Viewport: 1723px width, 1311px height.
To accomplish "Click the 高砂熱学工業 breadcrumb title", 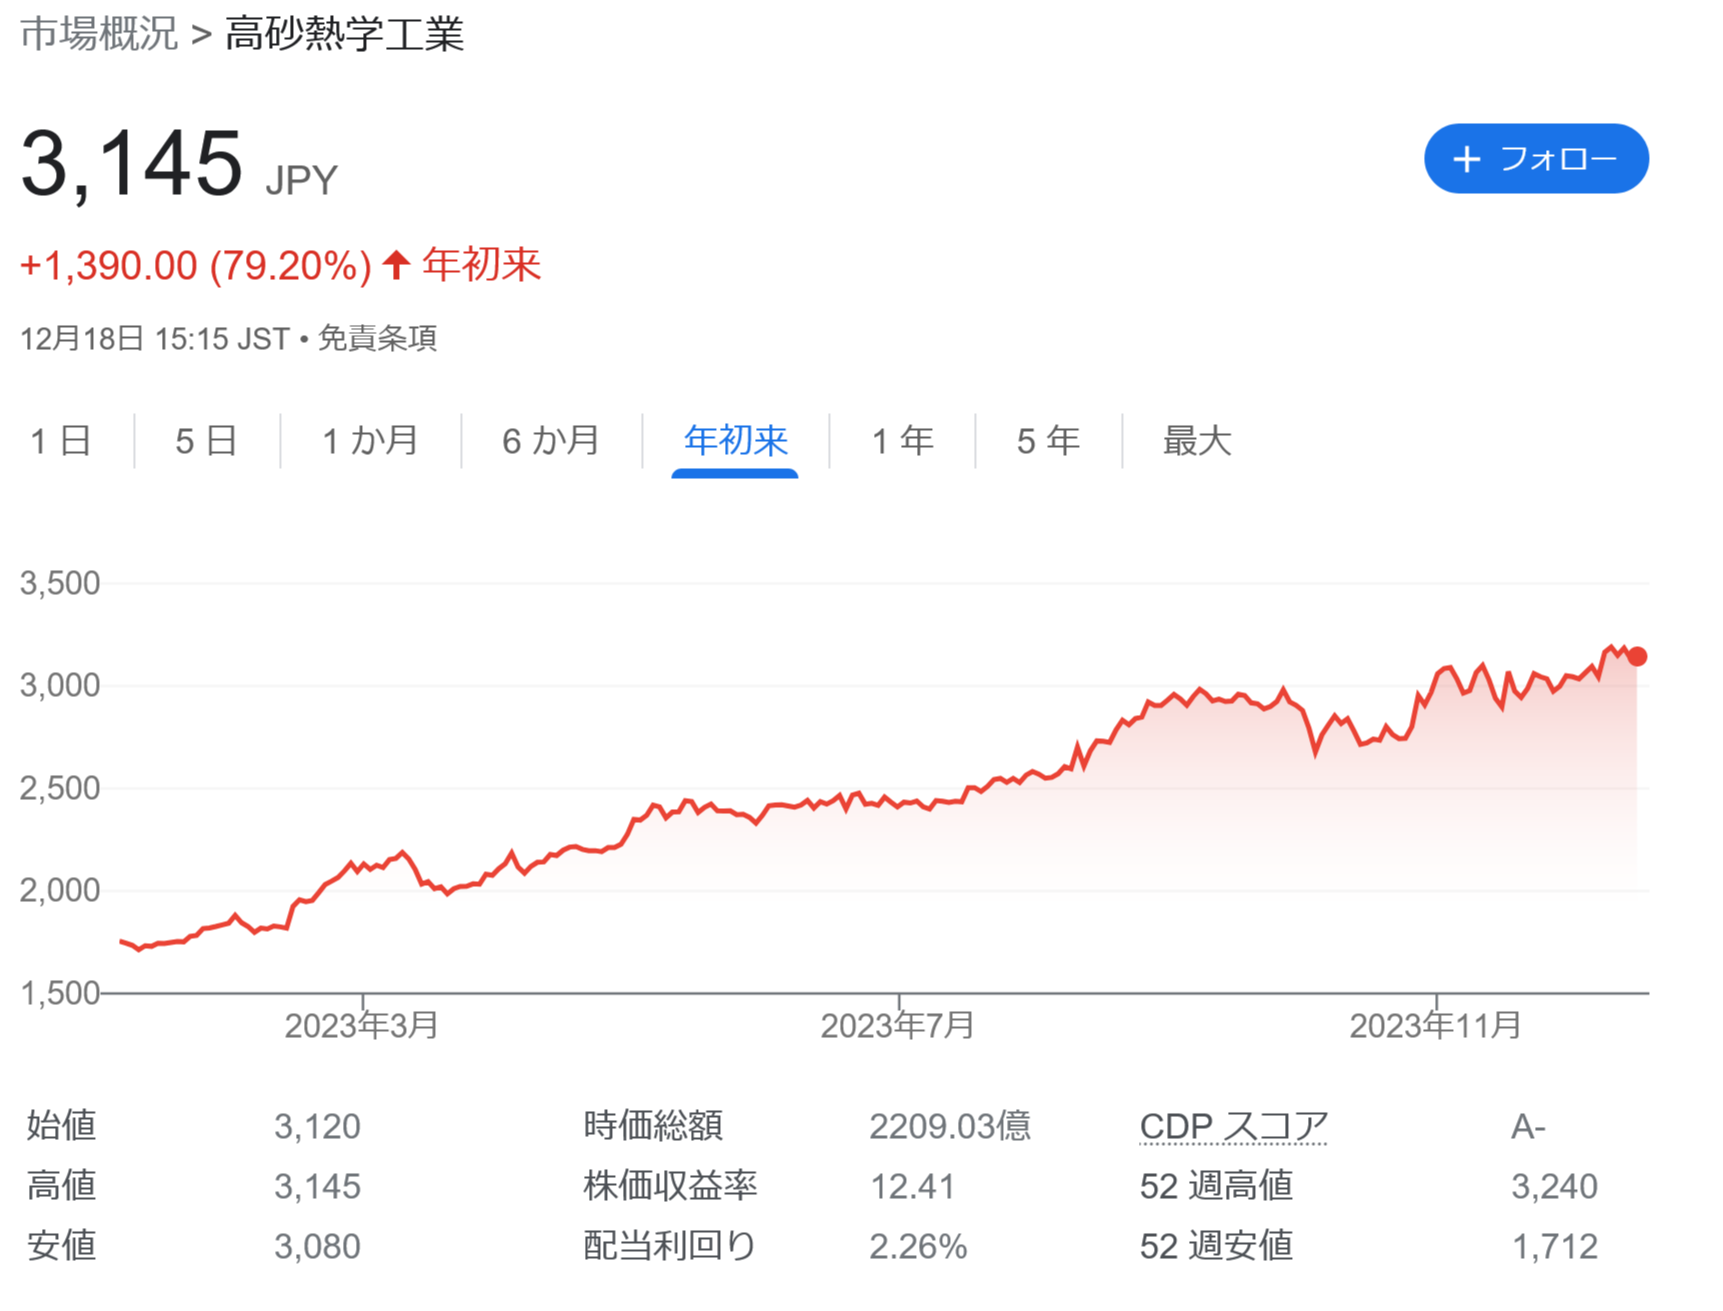I will (344, 34).
